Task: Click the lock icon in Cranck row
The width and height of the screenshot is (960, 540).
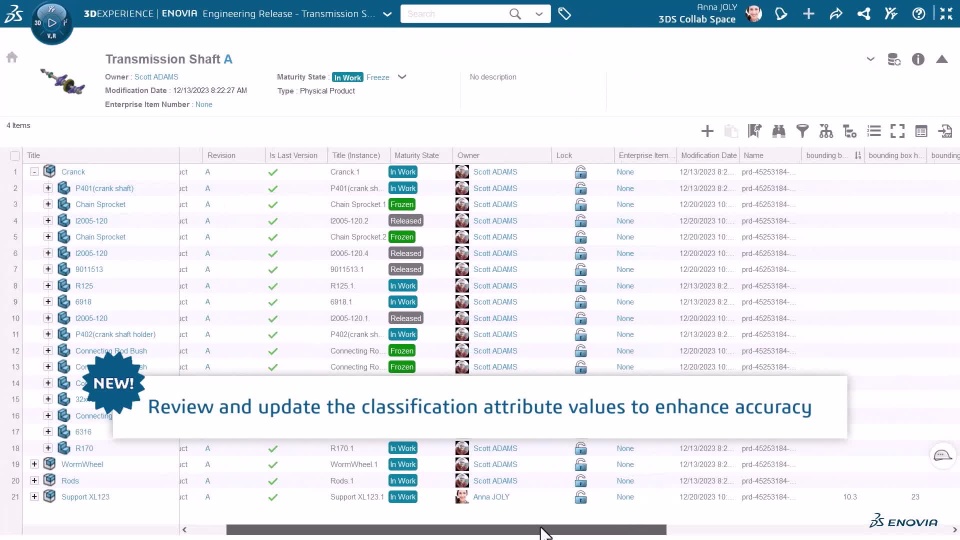Action: click(580, 172)
